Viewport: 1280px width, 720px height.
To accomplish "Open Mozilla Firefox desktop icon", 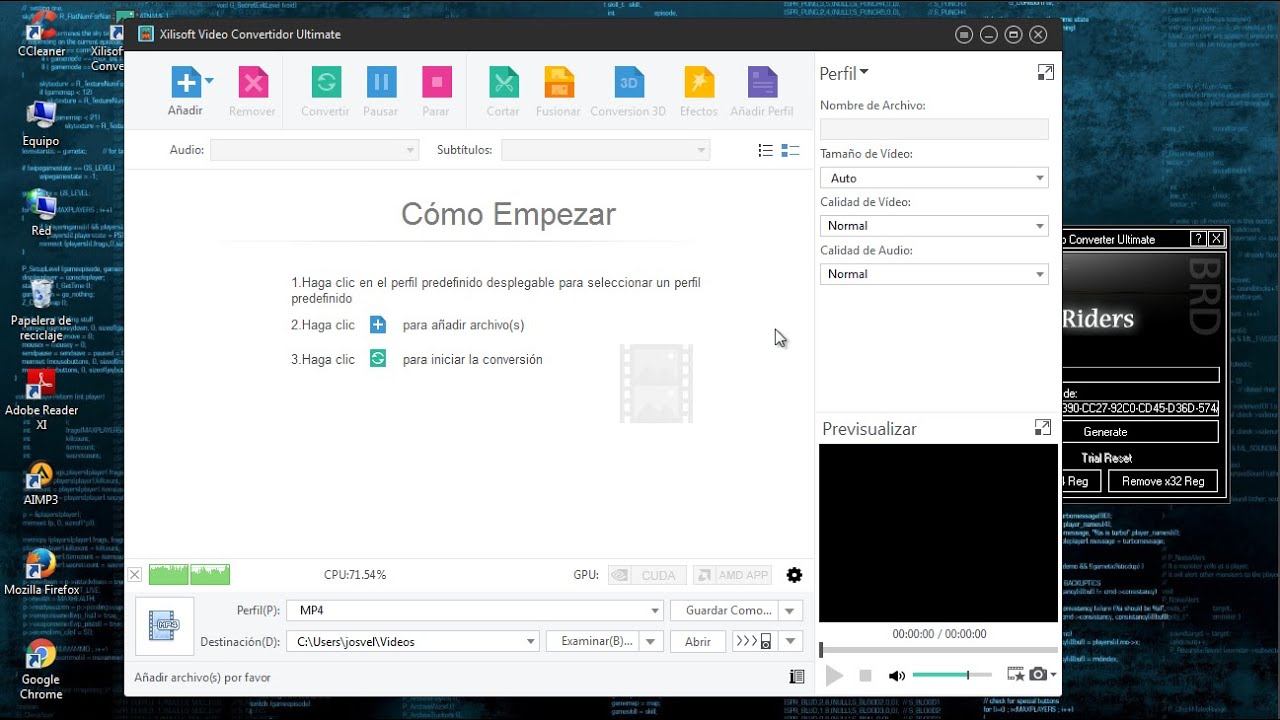I will point(41,572).
